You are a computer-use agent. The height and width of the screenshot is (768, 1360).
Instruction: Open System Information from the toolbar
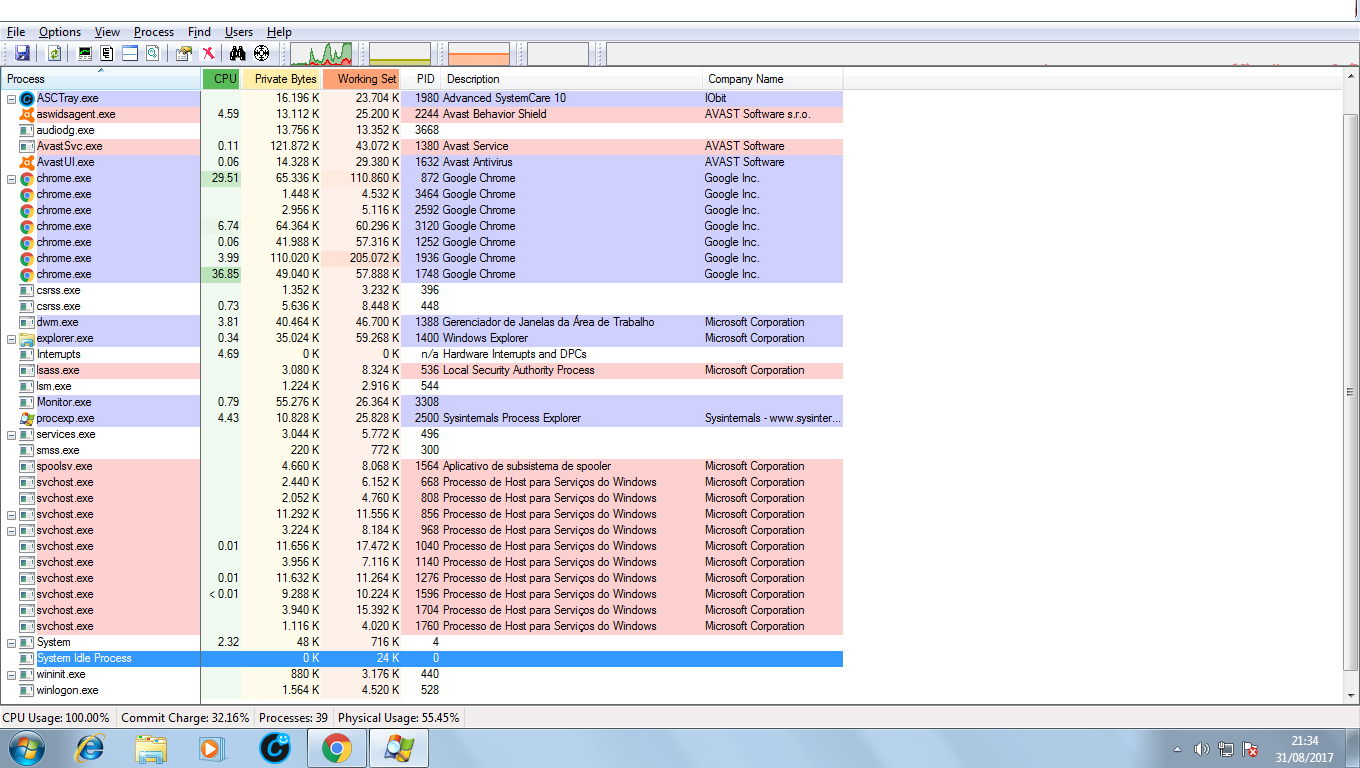[x=85, y=53]
